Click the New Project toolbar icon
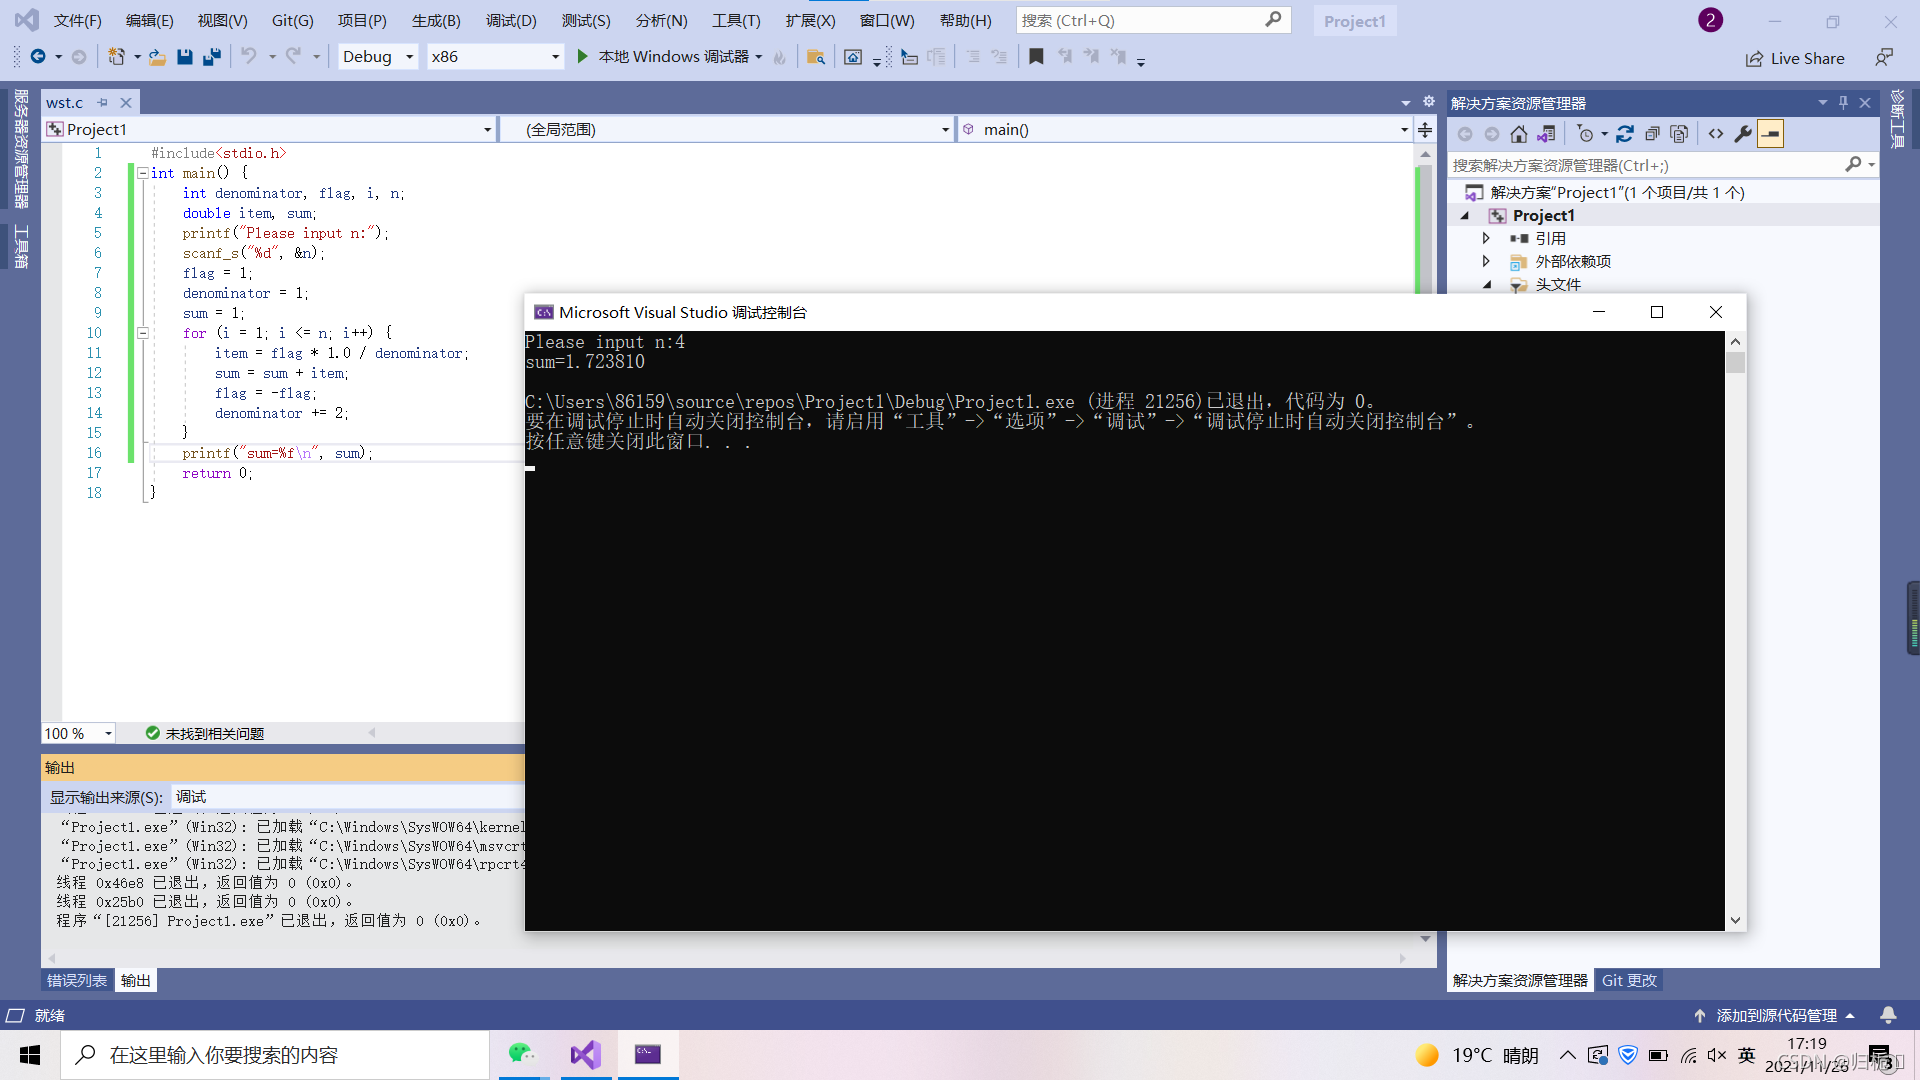This screenshot has height=1080, width=1920. [x=117, y=57]
